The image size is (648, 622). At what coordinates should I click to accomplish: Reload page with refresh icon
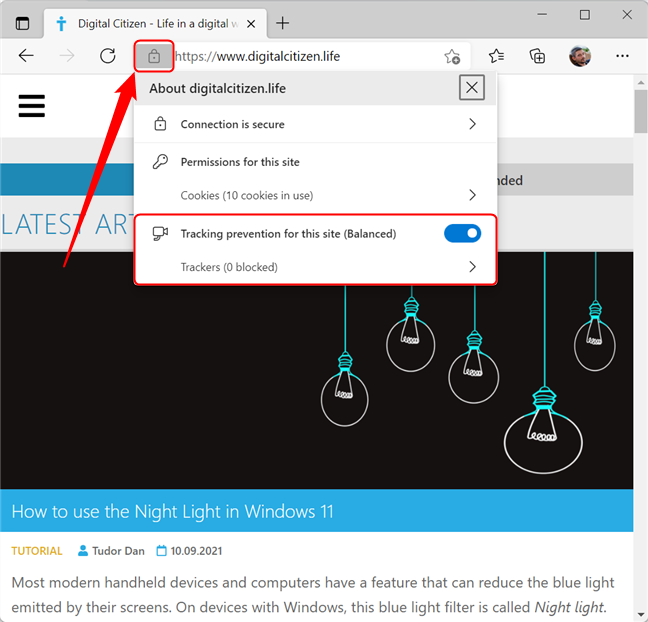(108, 55)
